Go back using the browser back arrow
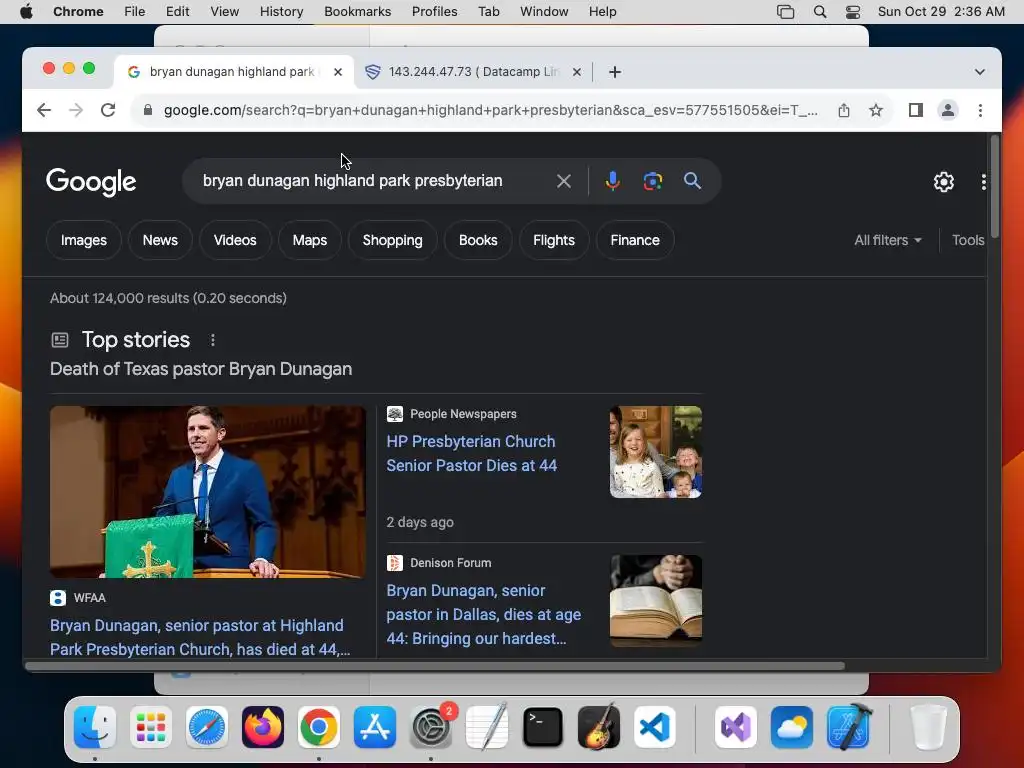The image size is (1024, 768). click(44, 110)
